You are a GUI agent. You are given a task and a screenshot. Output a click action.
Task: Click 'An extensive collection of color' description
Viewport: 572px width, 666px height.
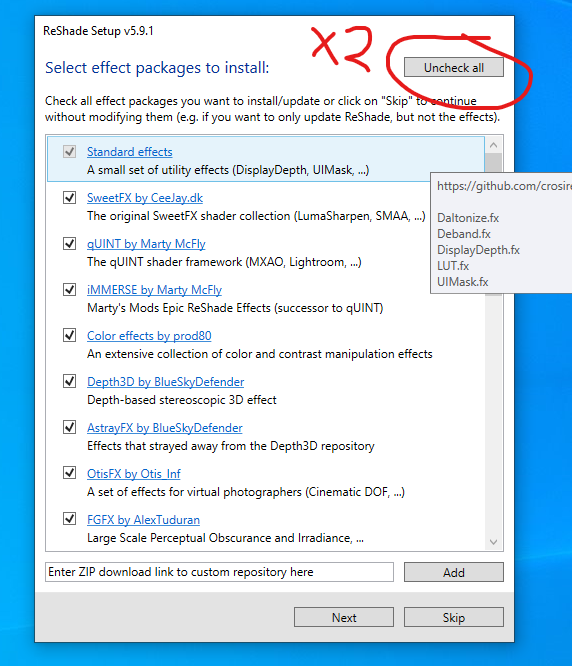(x=259, y=354)
